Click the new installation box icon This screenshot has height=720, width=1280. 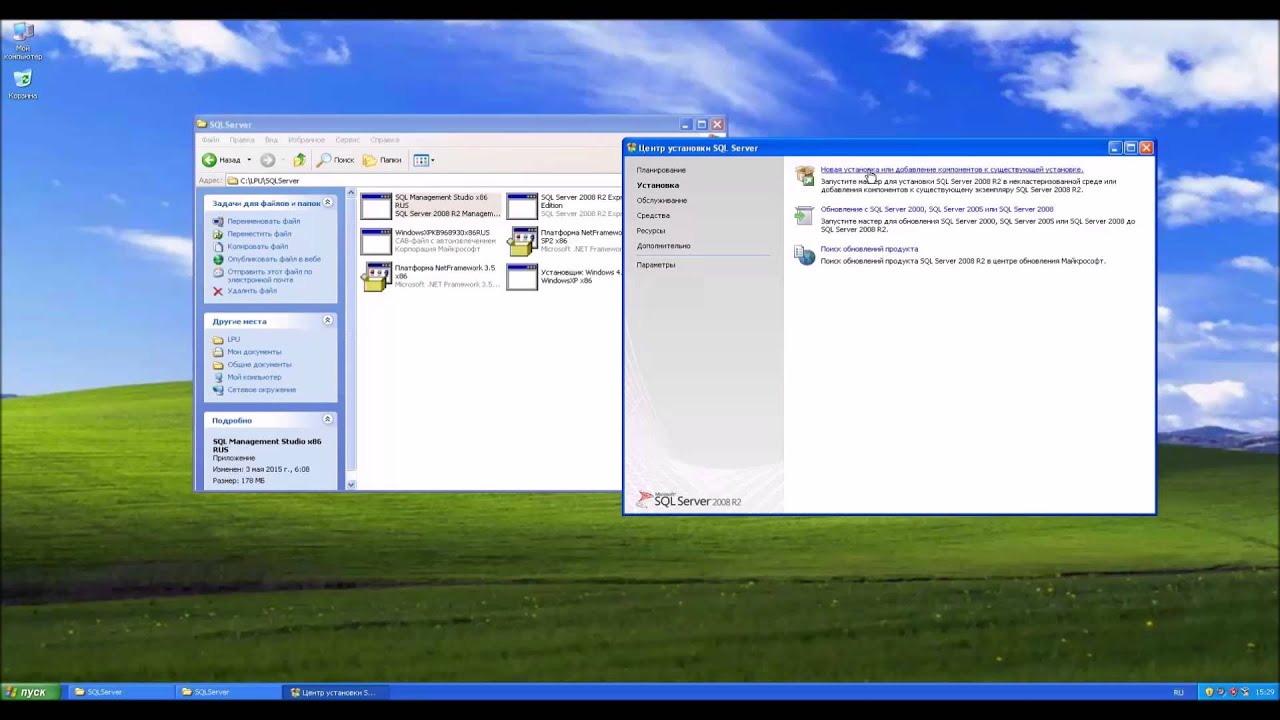pyautogui.click(x=805, y=176)
